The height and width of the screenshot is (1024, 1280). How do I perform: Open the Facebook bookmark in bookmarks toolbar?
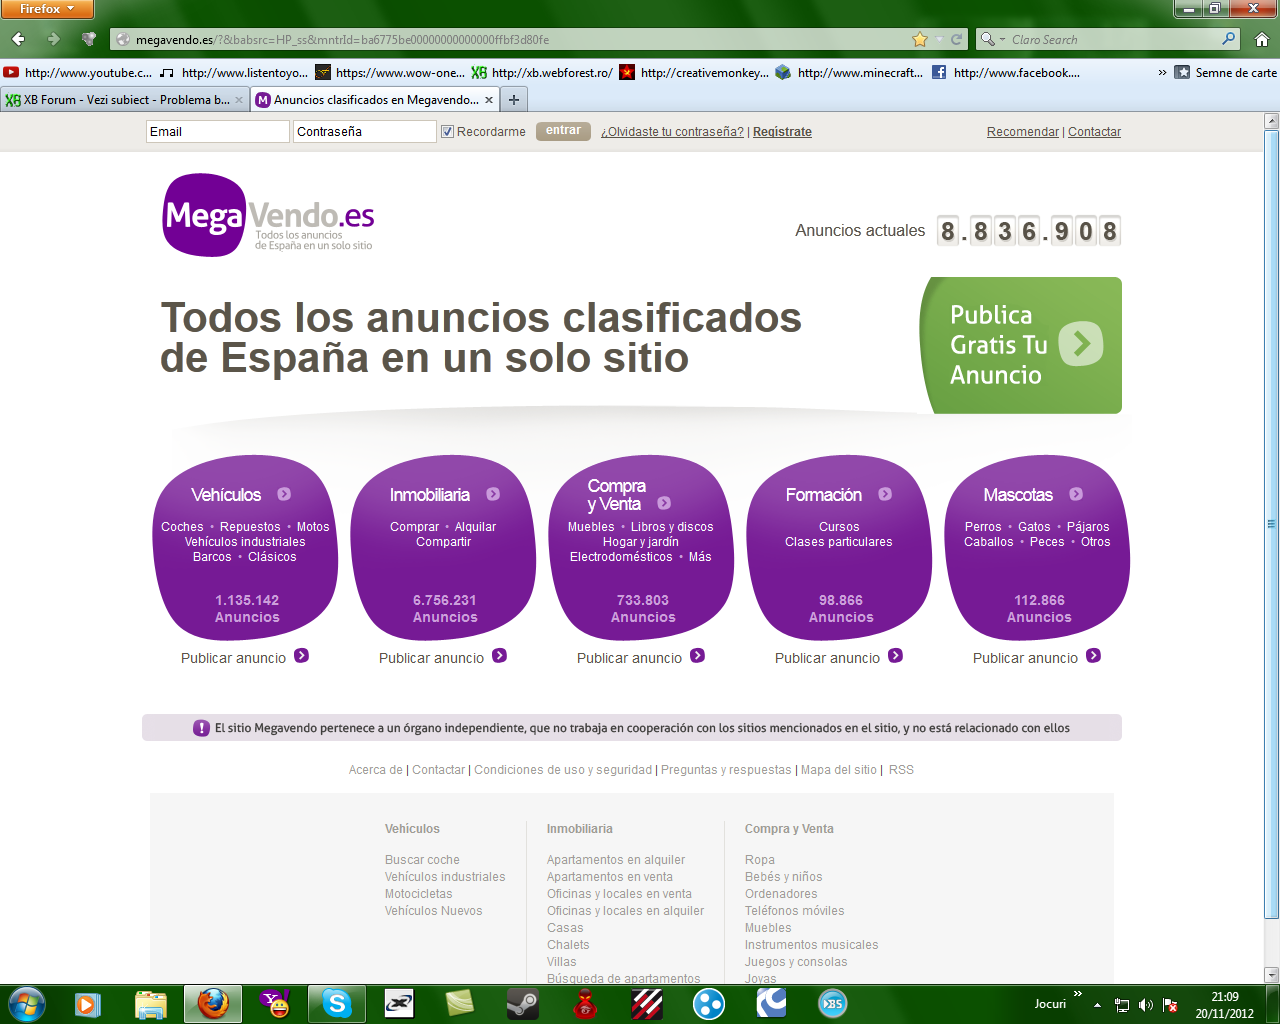coord(1005,72)
